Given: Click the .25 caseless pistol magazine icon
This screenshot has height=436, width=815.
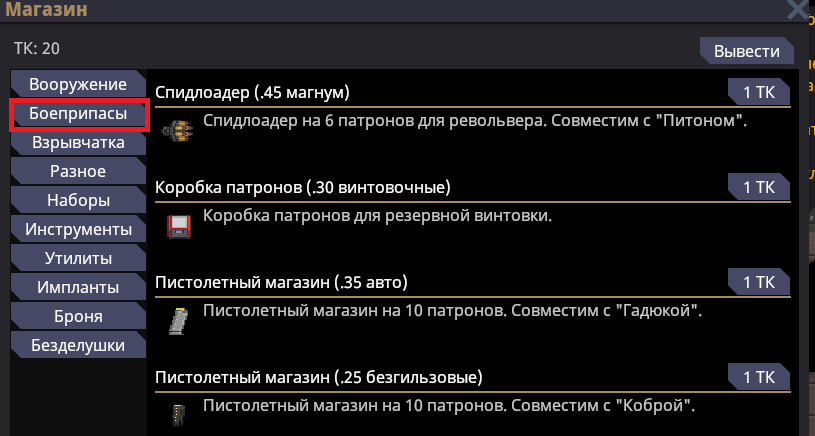Looking at the screenshot, I should click(177, 414).
